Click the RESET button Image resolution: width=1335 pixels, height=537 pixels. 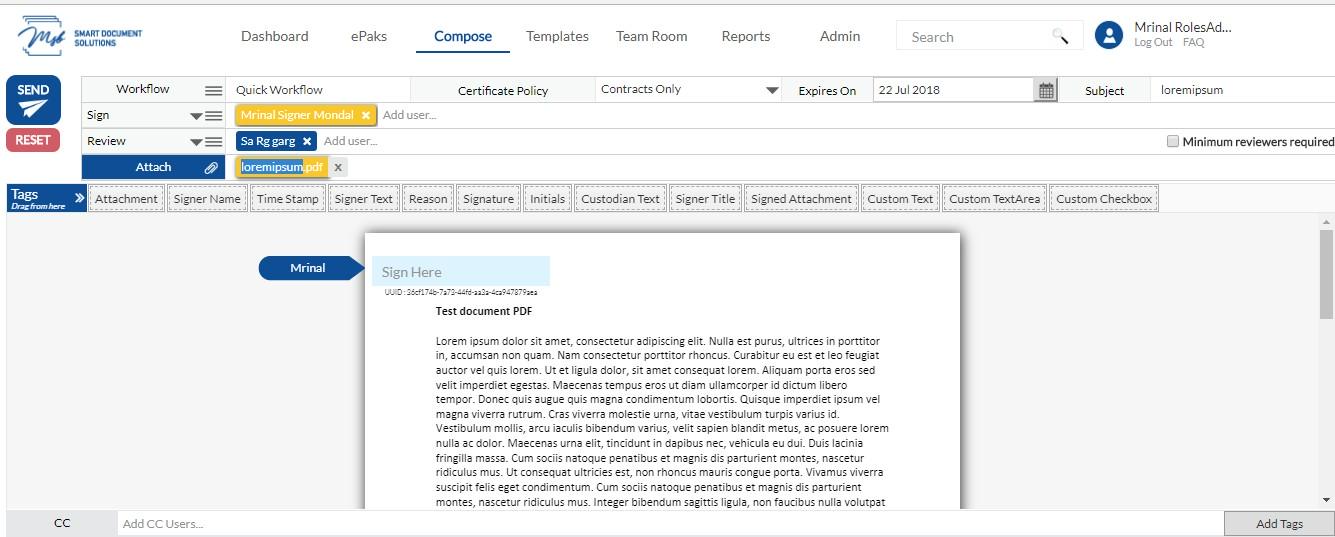tap(33, 140)
